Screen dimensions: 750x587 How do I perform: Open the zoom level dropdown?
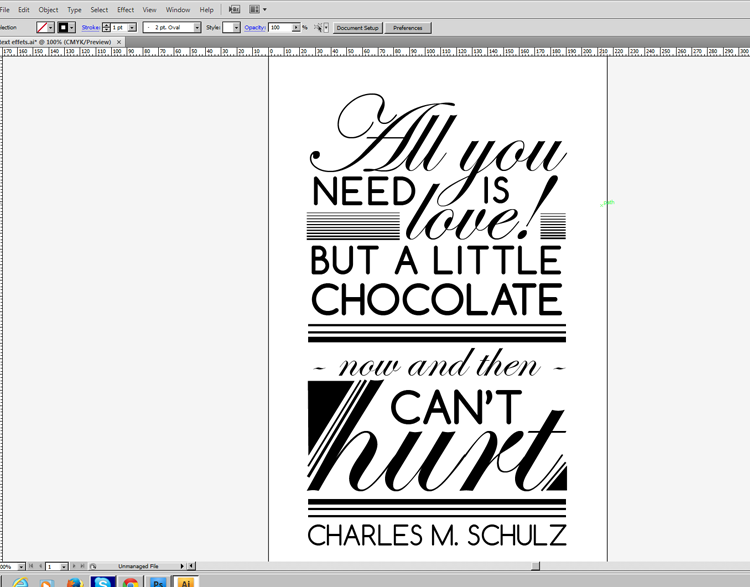pos(21,566)
